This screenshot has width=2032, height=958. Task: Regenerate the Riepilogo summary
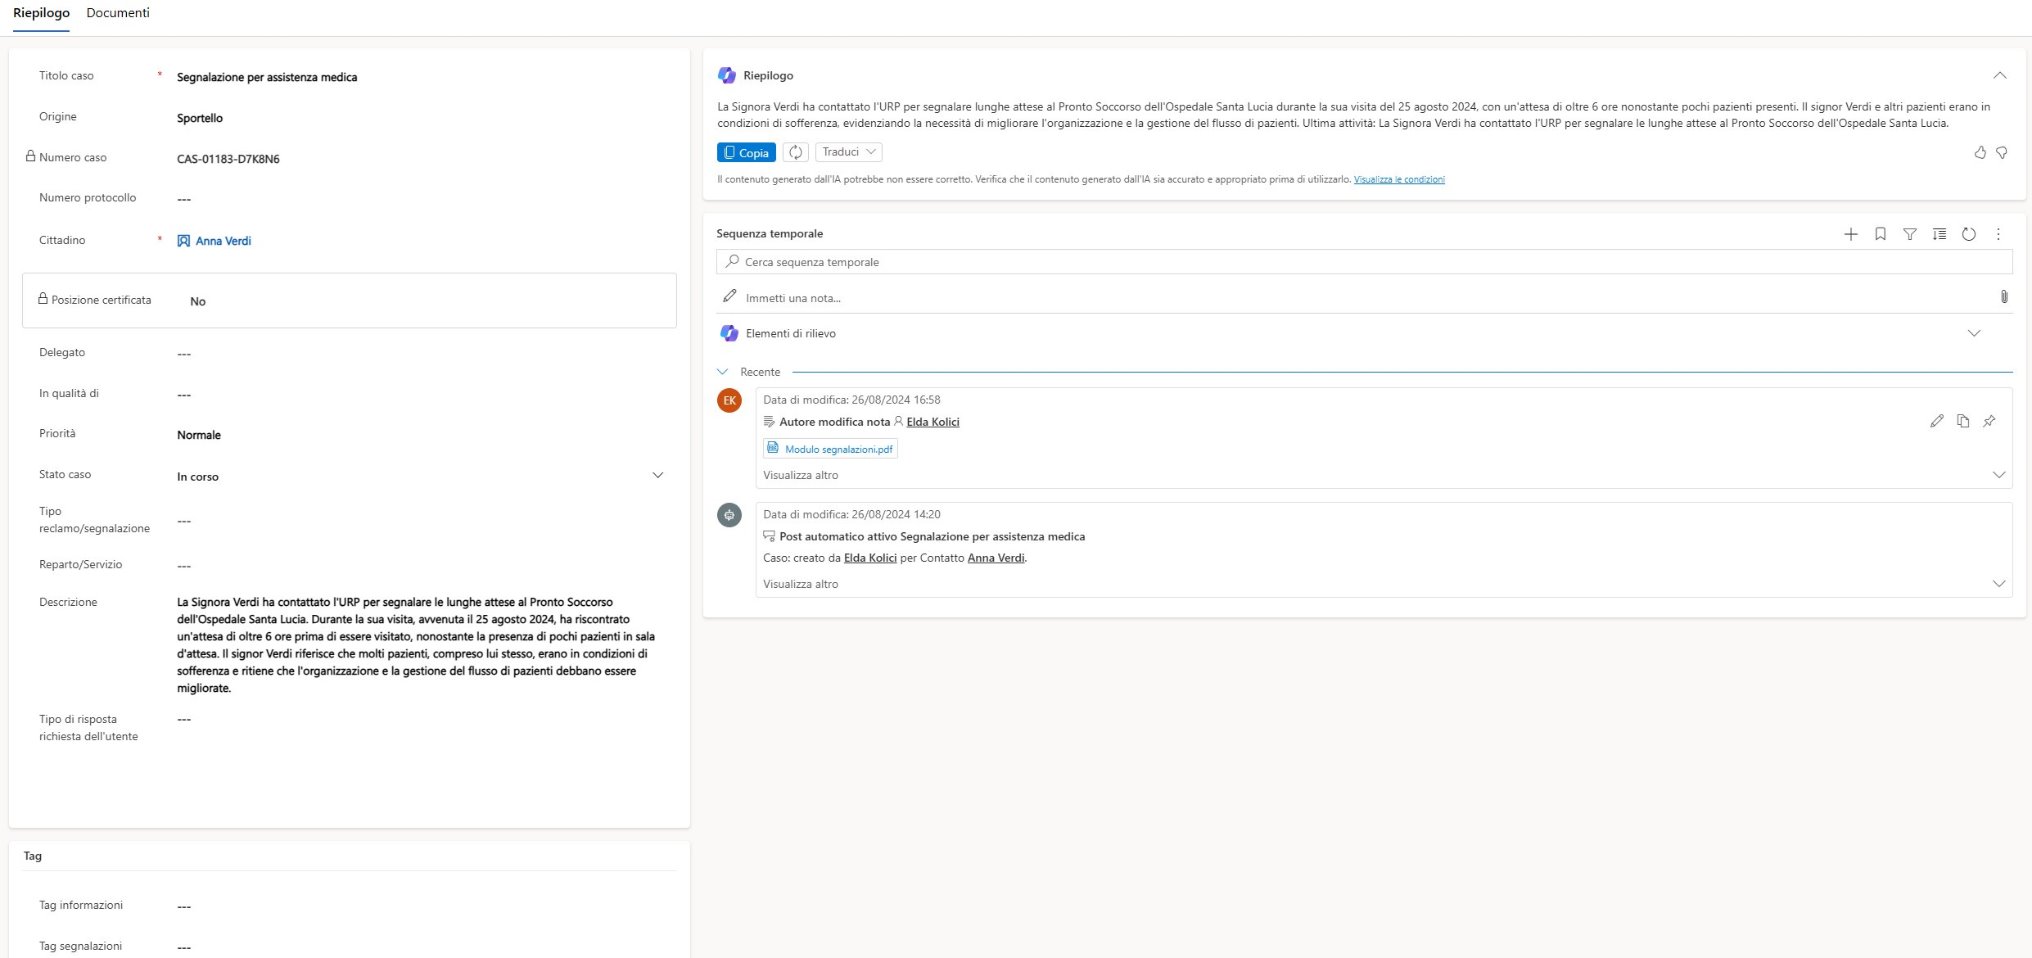point(795,152)
